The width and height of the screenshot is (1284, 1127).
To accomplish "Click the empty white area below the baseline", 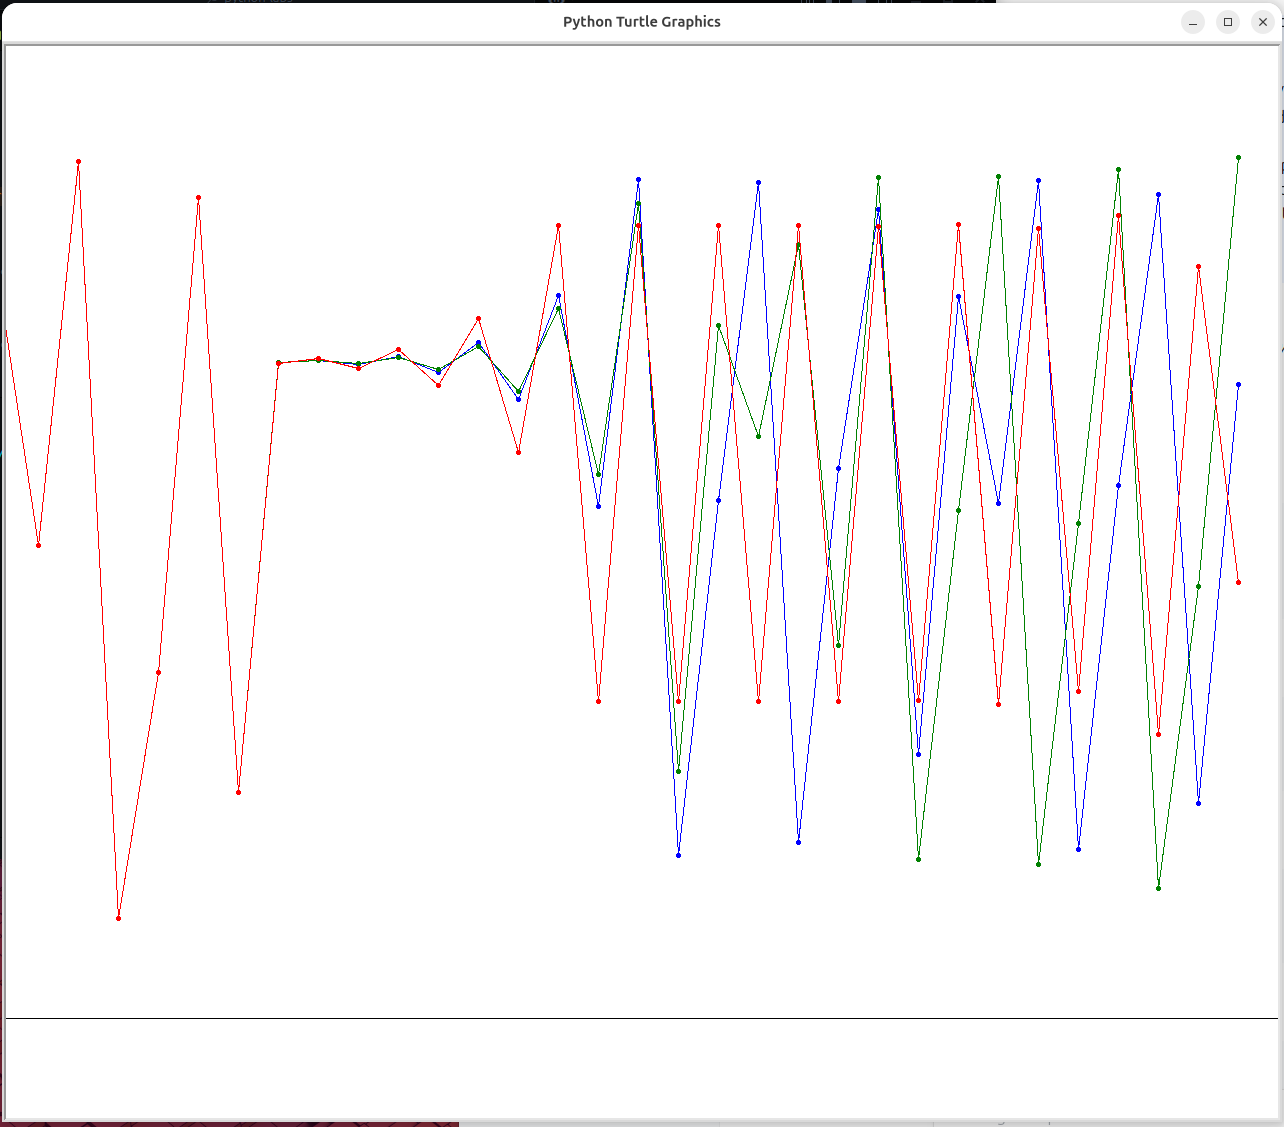I will coord(640,1068).
